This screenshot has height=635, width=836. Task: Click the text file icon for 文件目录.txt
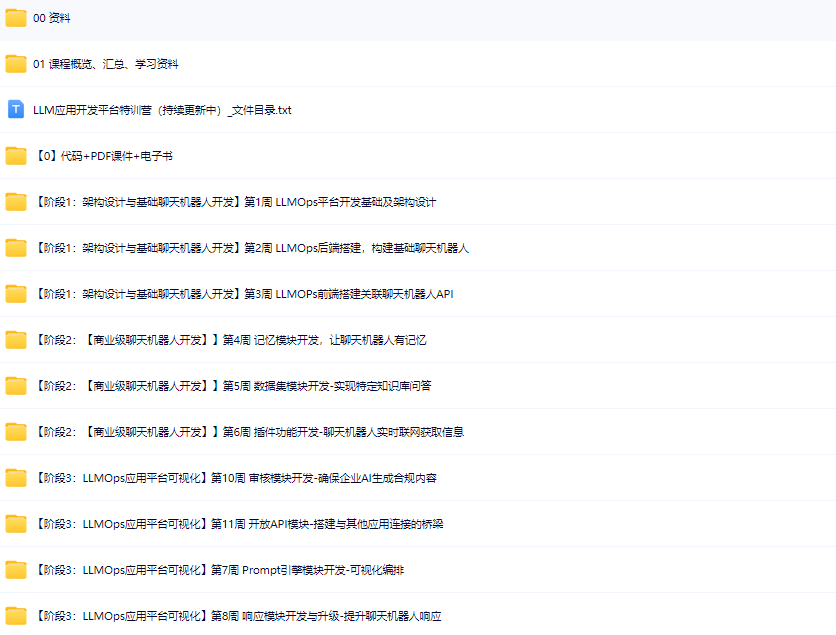[16, 110]
